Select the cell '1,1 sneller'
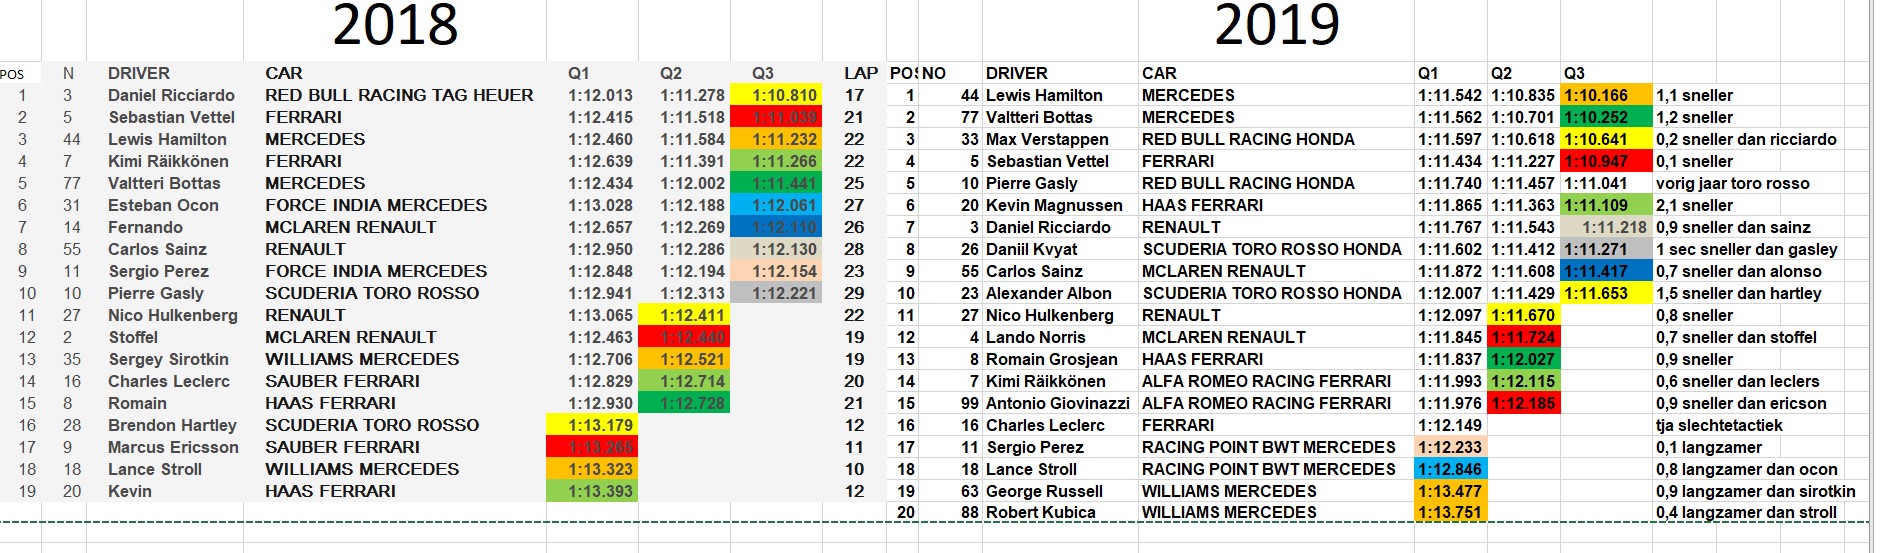Image resolution: width=1883 pixels, height=553 pixels. coord(1694,95)
